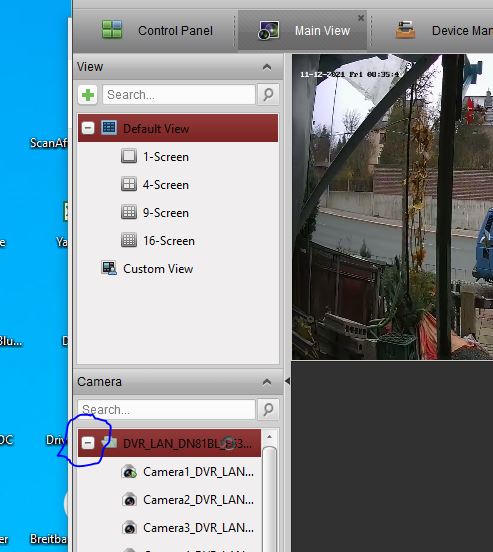Close the Main View tab
This screenshot has height=552, width=493.
click(361, 18)
